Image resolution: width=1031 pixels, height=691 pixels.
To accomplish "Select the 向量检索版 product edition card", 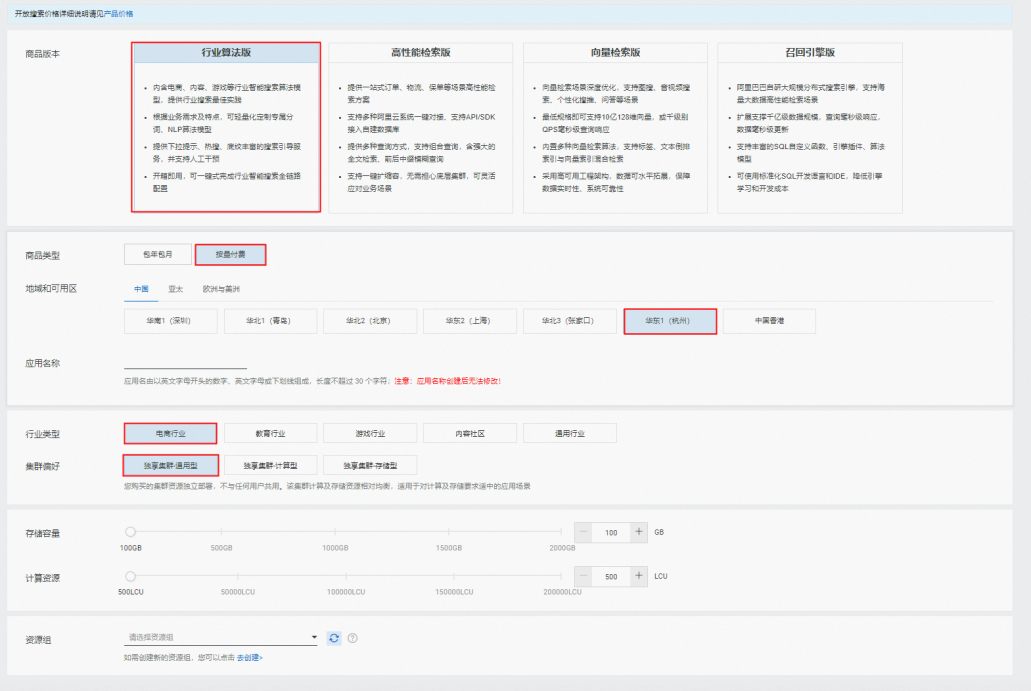I will click(615, 128).
